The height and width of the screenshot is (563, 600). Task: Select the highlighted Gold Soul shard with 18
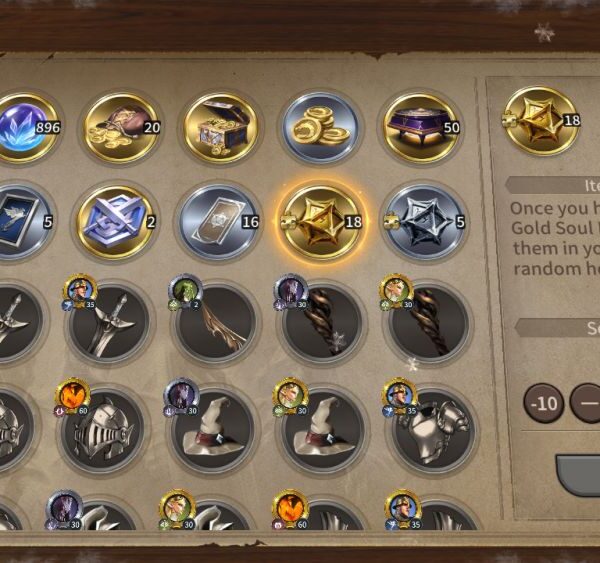(322, 222)
